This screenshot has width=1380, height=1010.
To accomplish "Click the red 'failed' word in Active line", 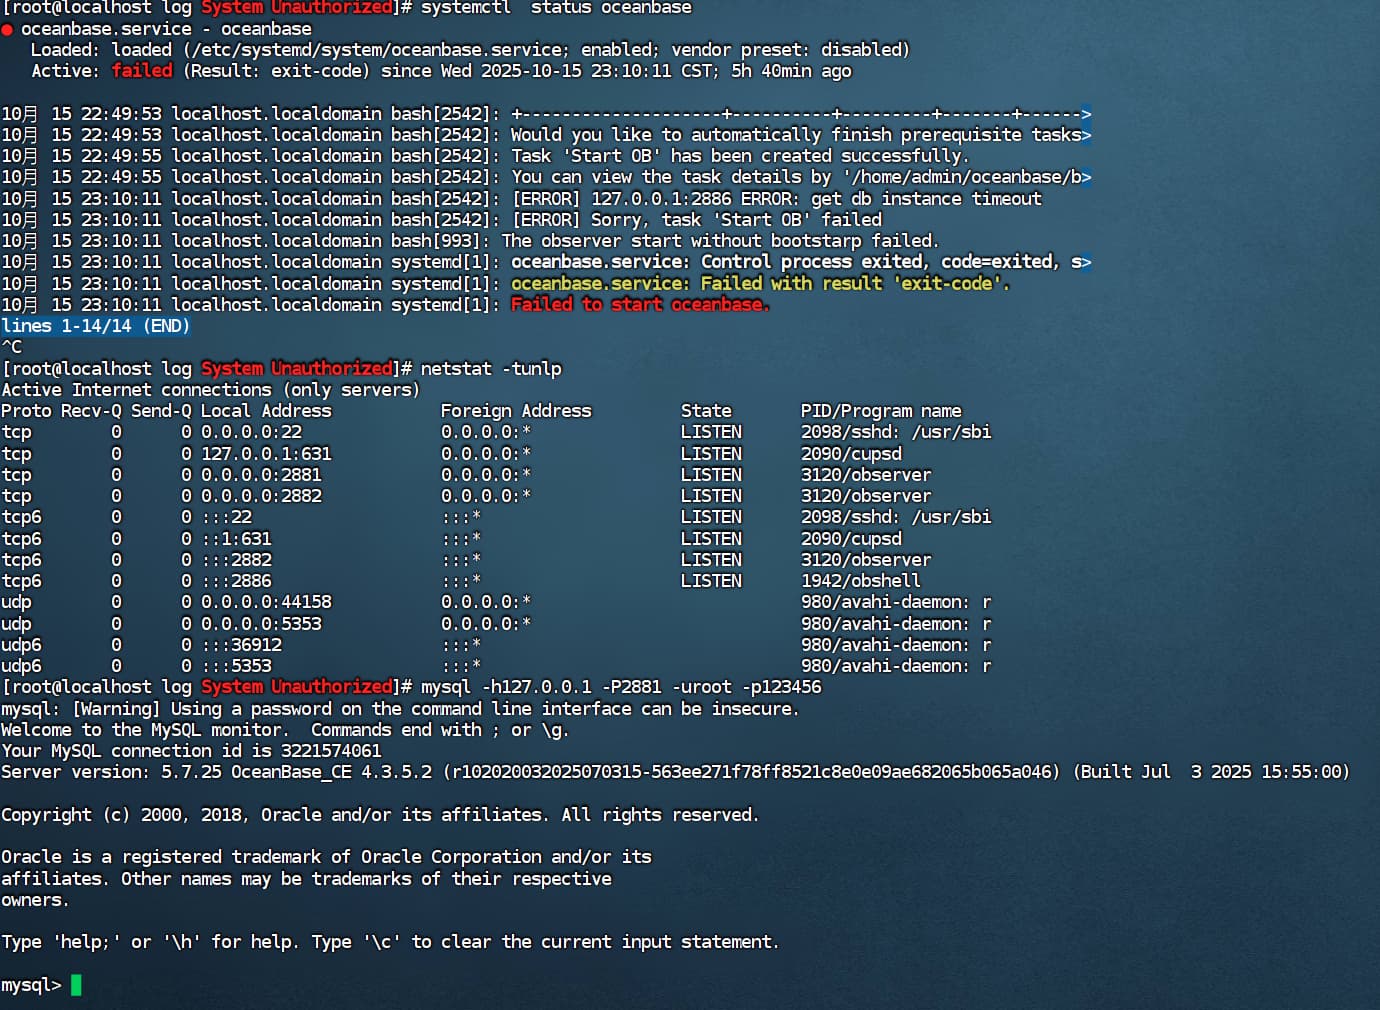I will [141, 71].
